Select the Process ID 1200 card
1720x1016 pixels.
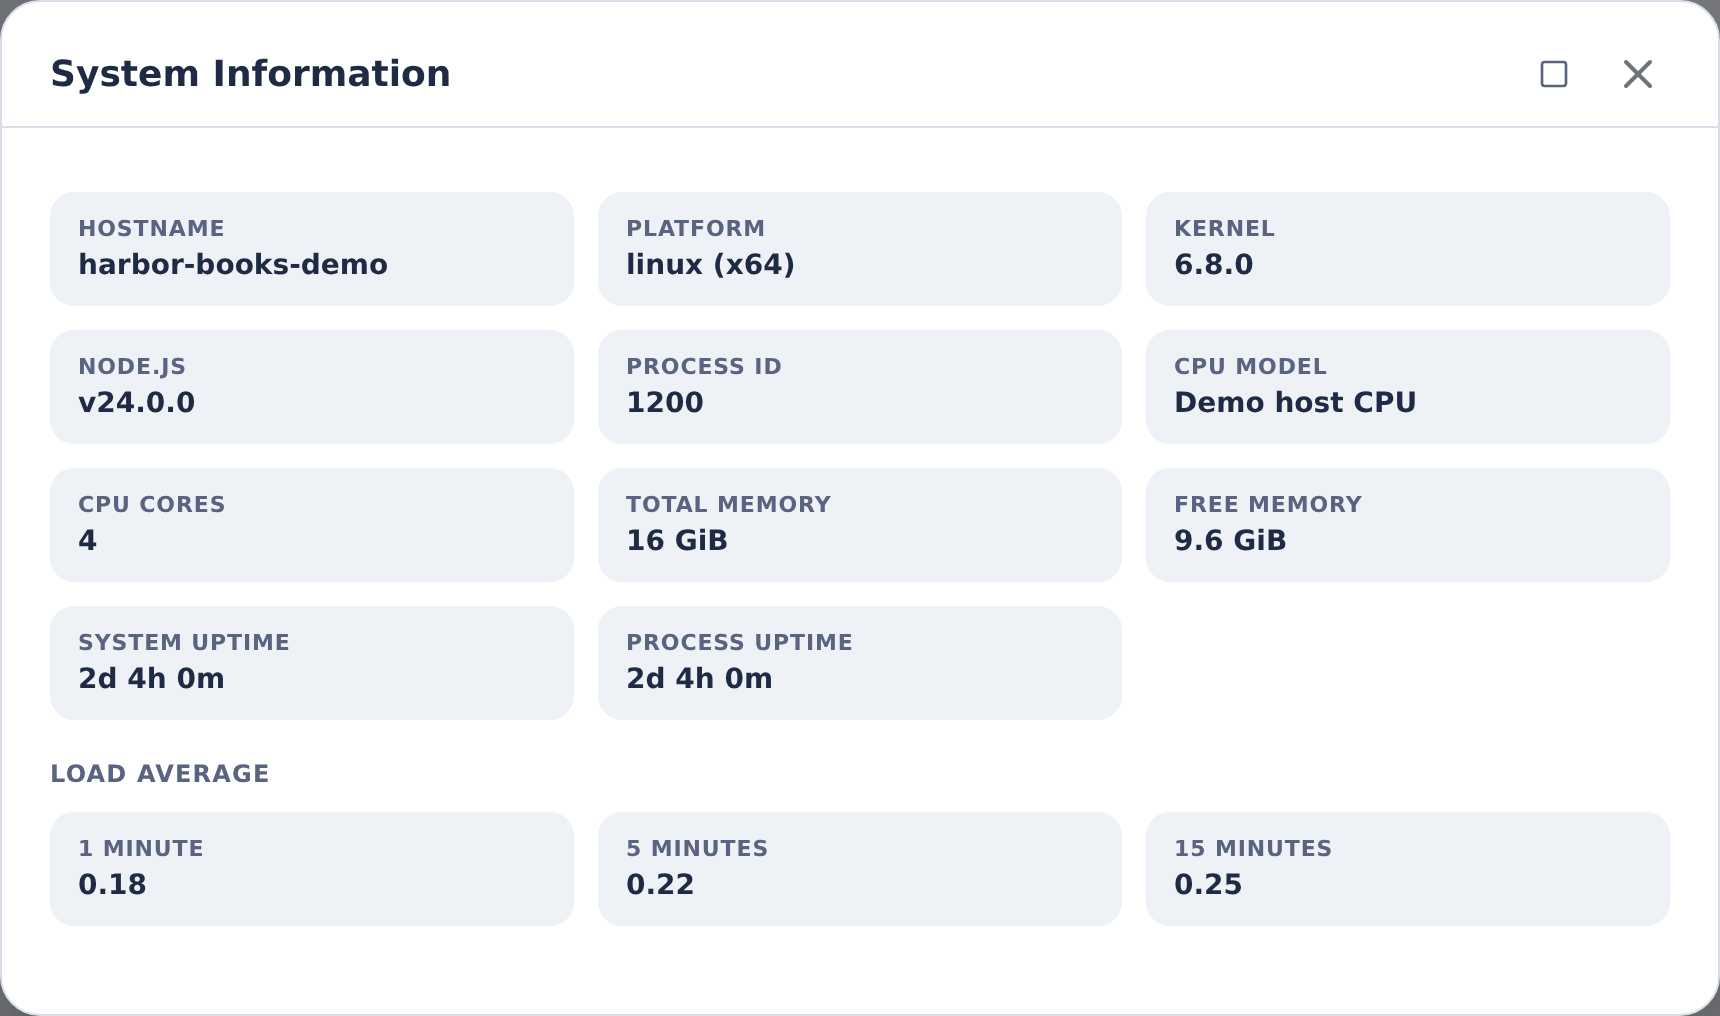(860, 387)
